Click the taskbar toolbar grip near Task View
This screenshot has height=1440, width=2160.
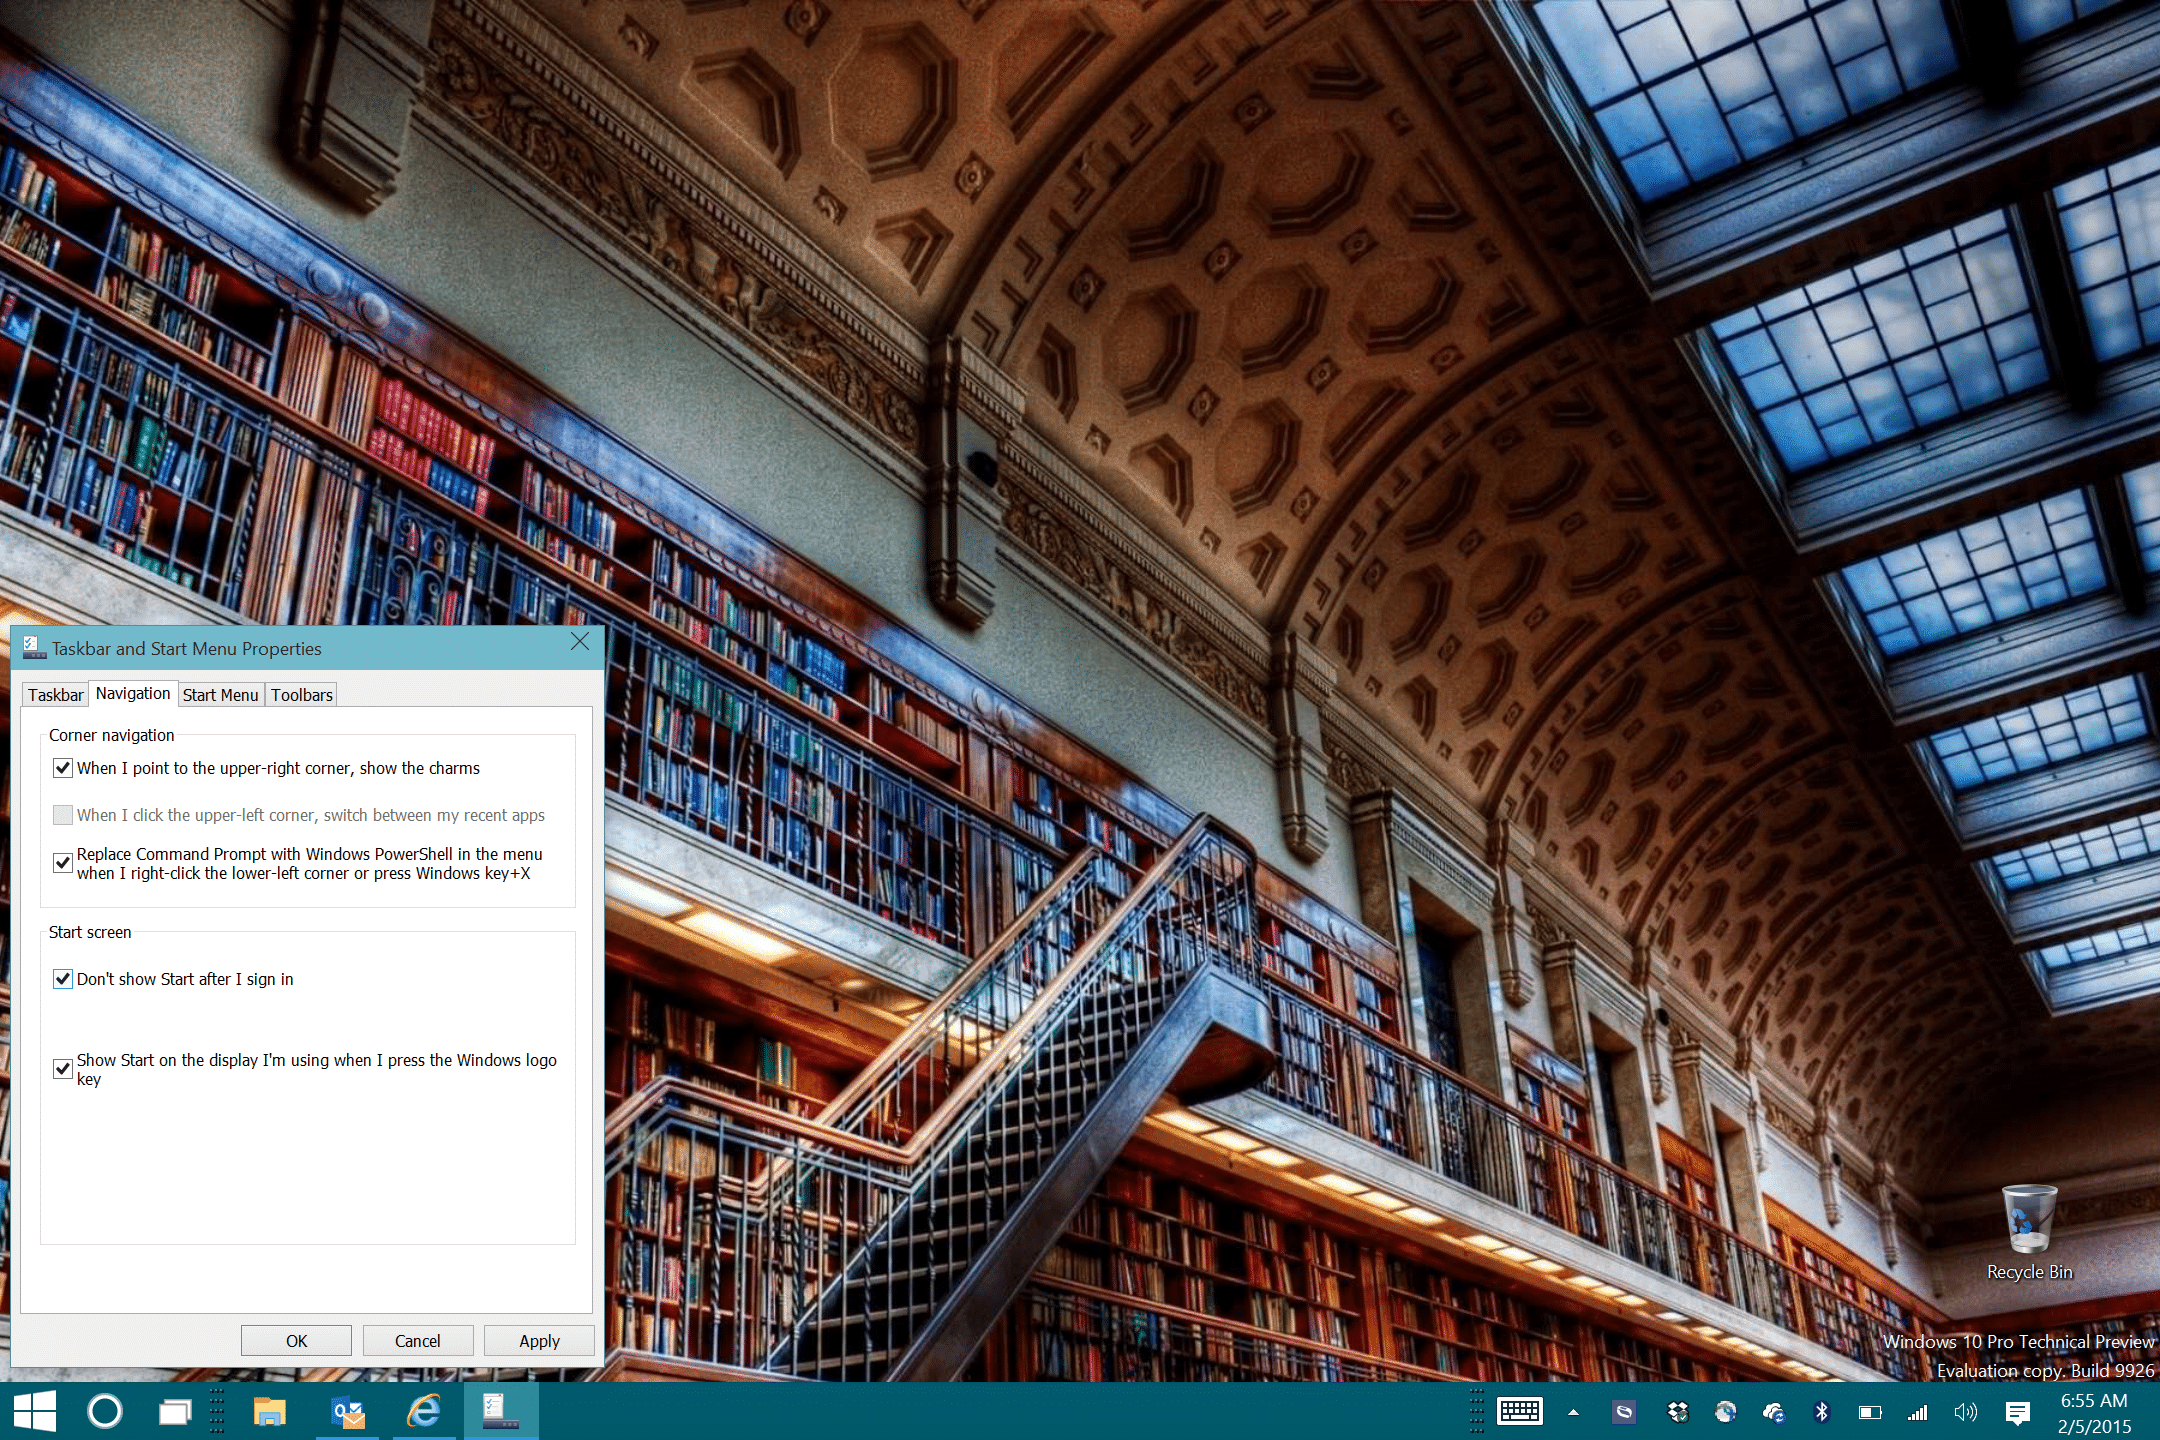(x=217, y=1412)
